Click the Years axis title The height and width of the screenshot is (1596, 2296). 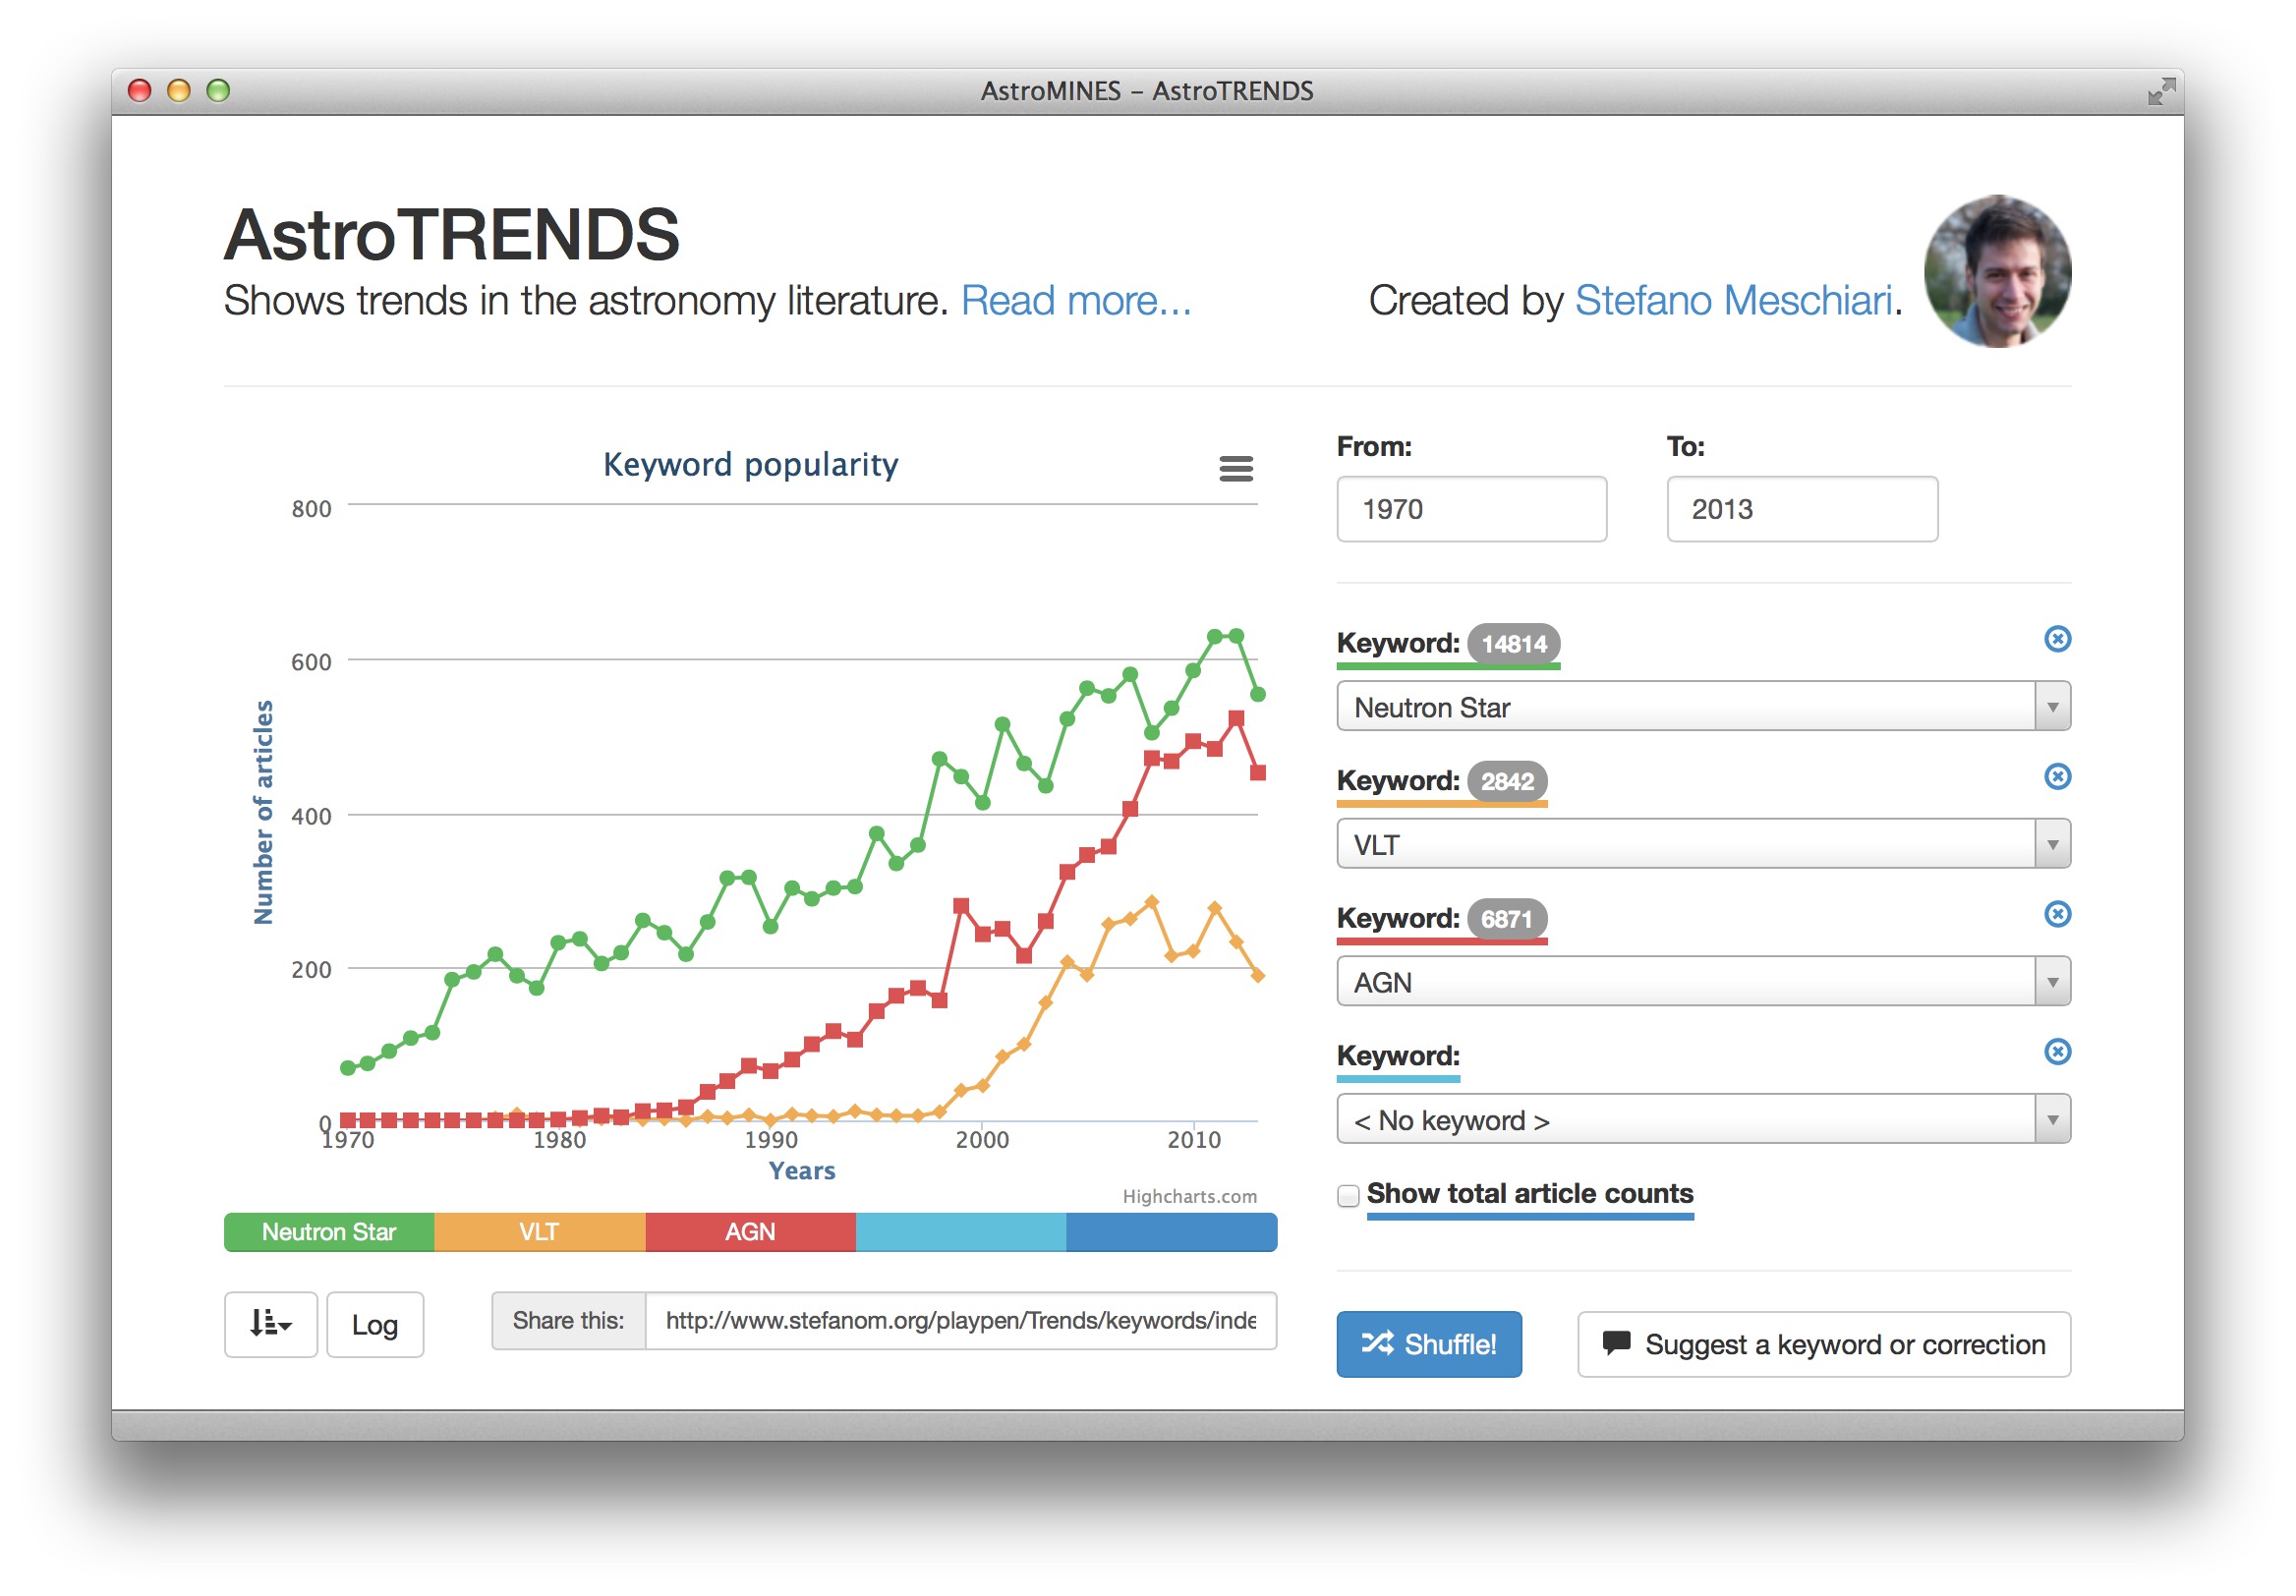click(x=801, y=1170)
